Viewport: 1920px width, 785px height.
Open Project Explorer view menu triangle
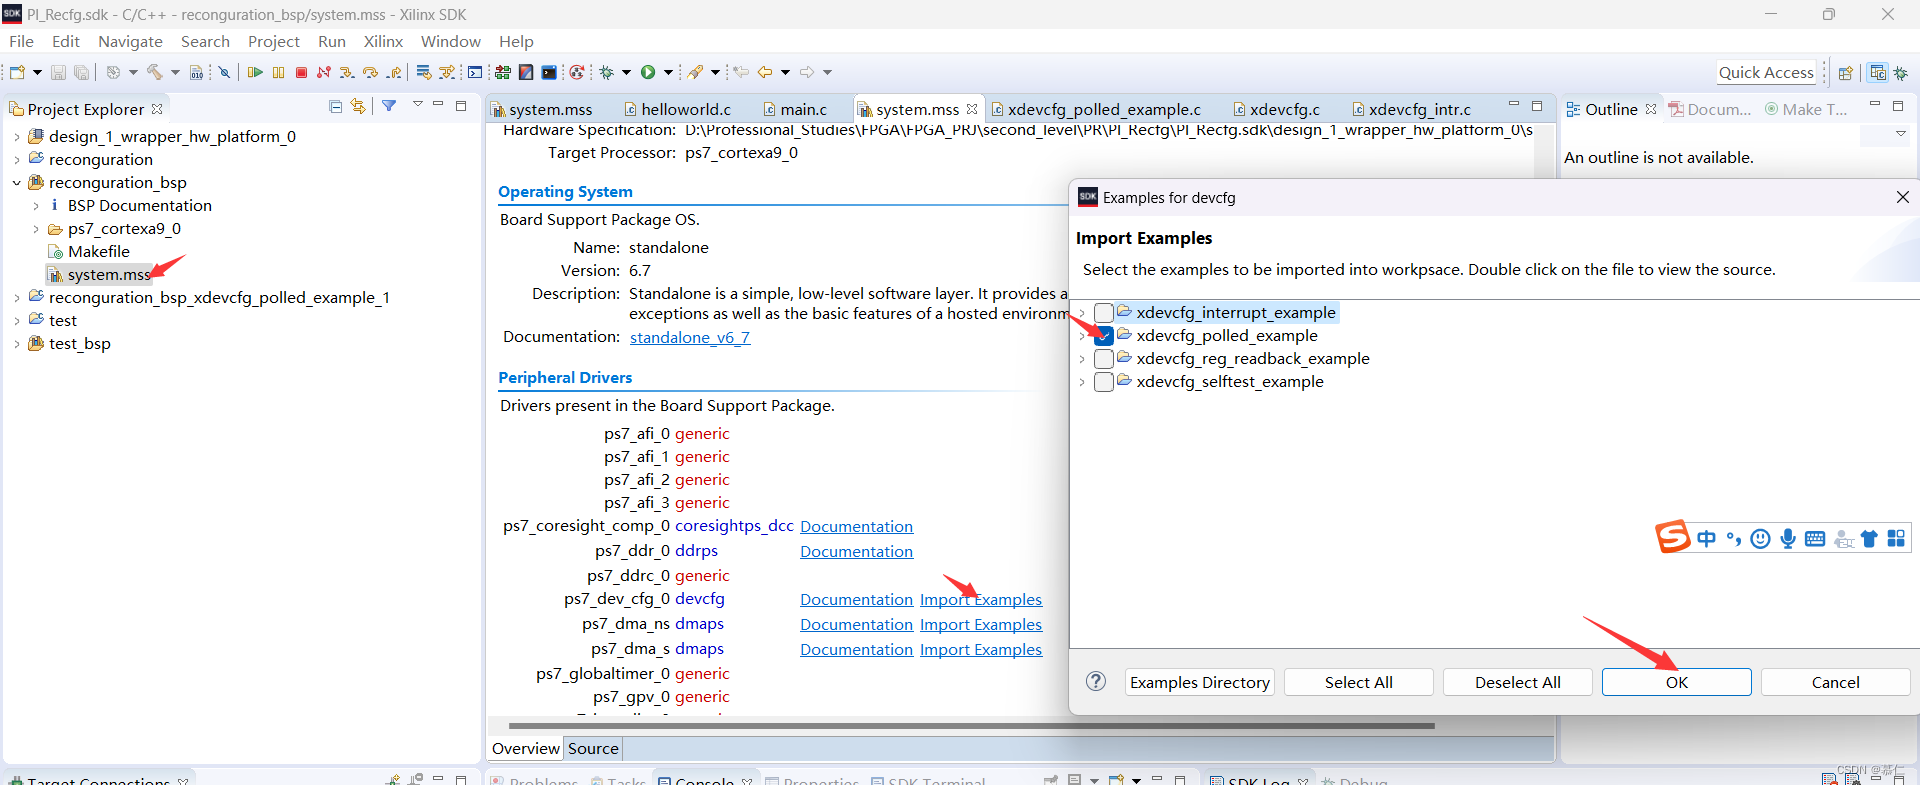tap(417, 105)
